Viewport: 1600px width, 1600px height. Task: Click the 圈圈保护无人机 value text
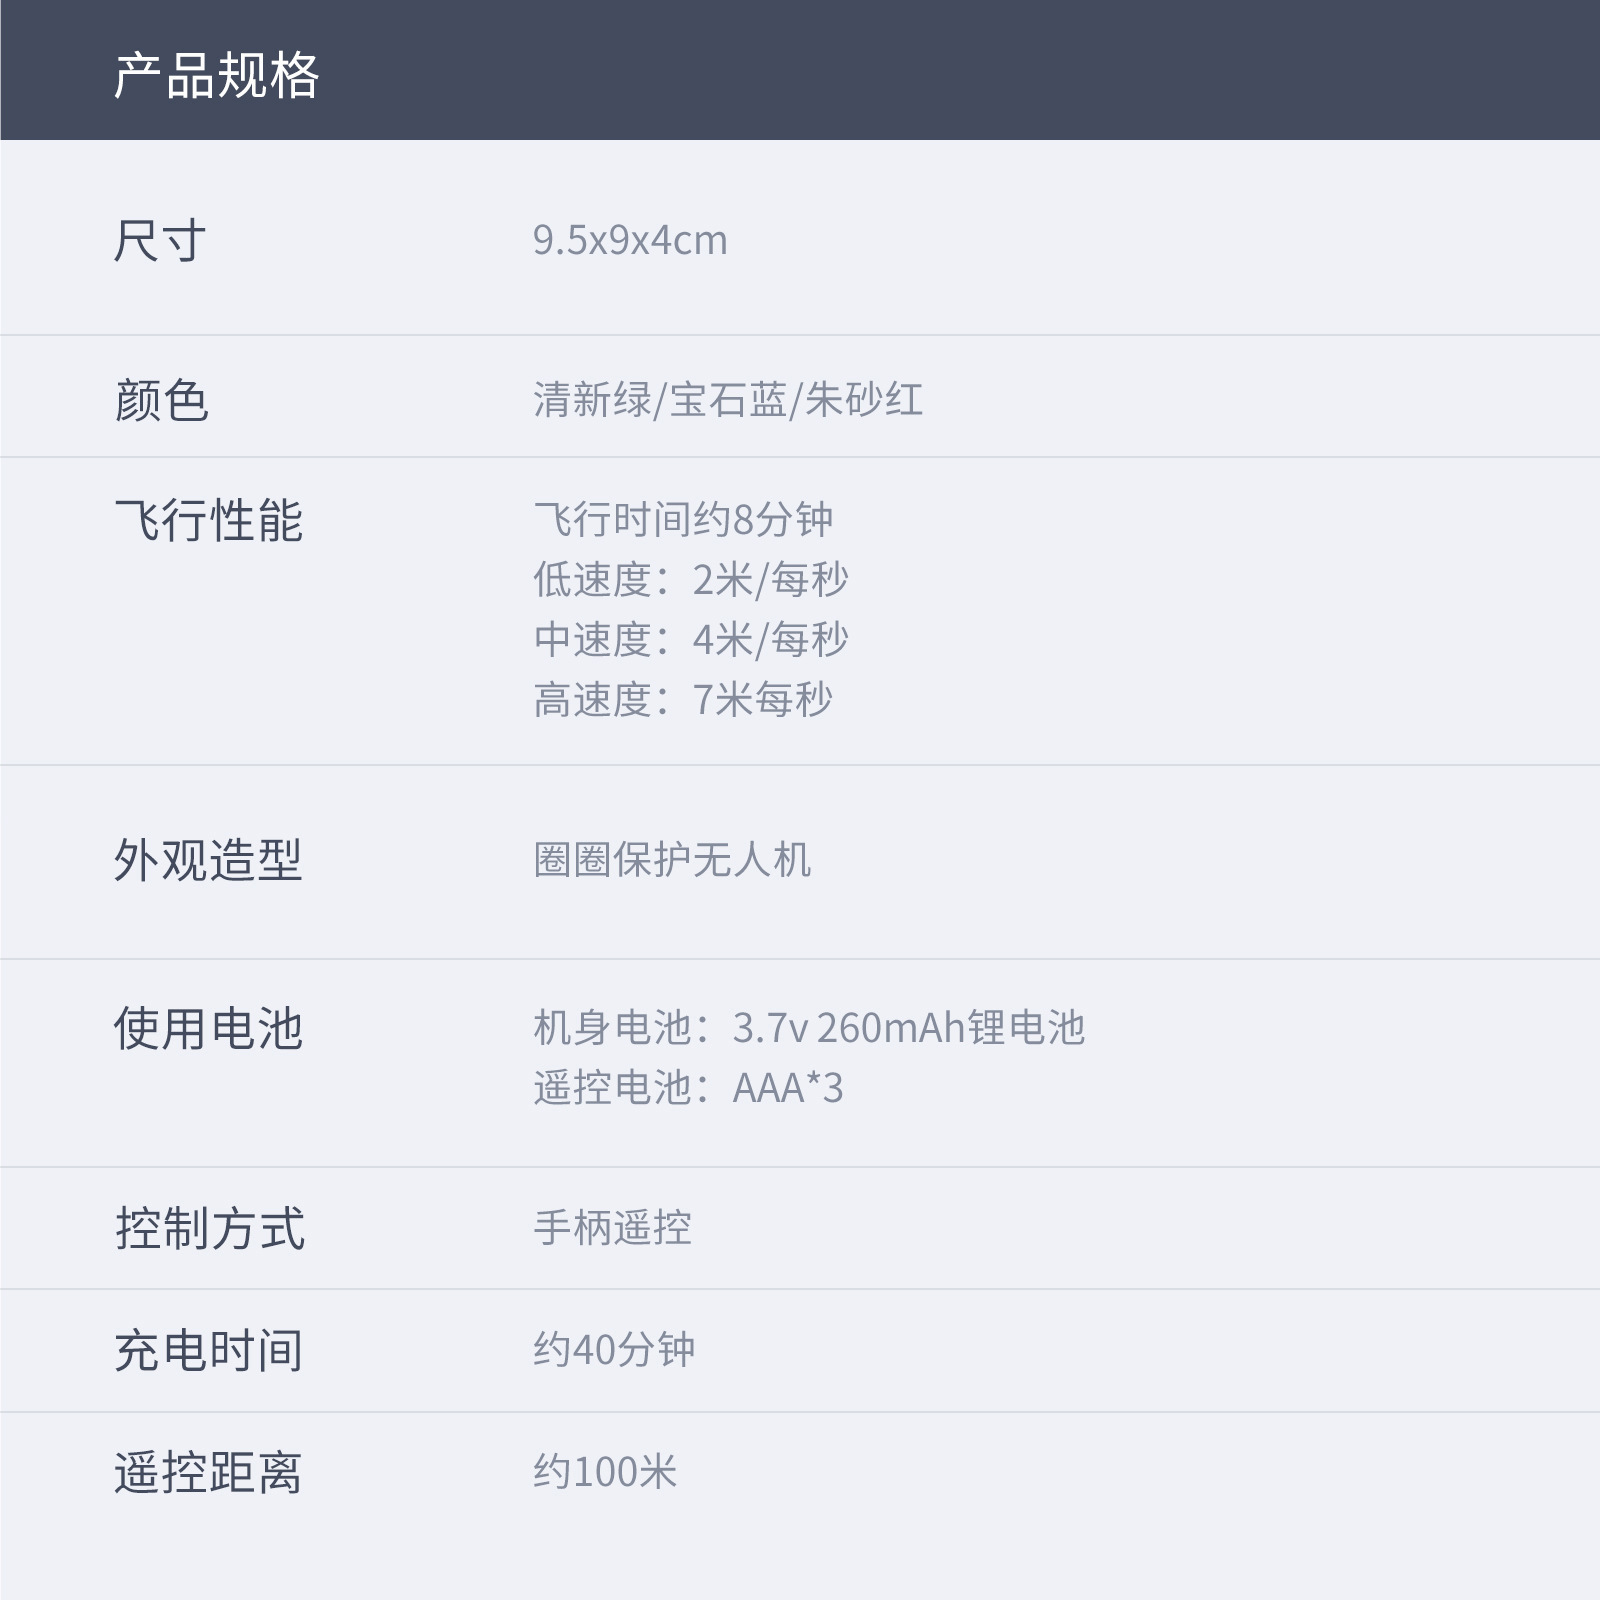672,860
